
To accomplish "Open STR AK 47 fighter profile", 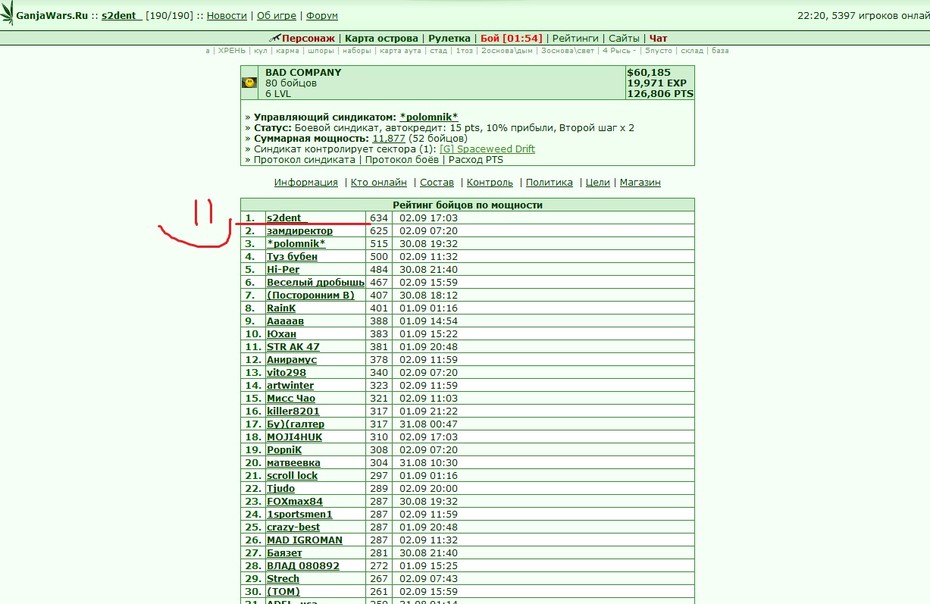I will pos(292,347).
